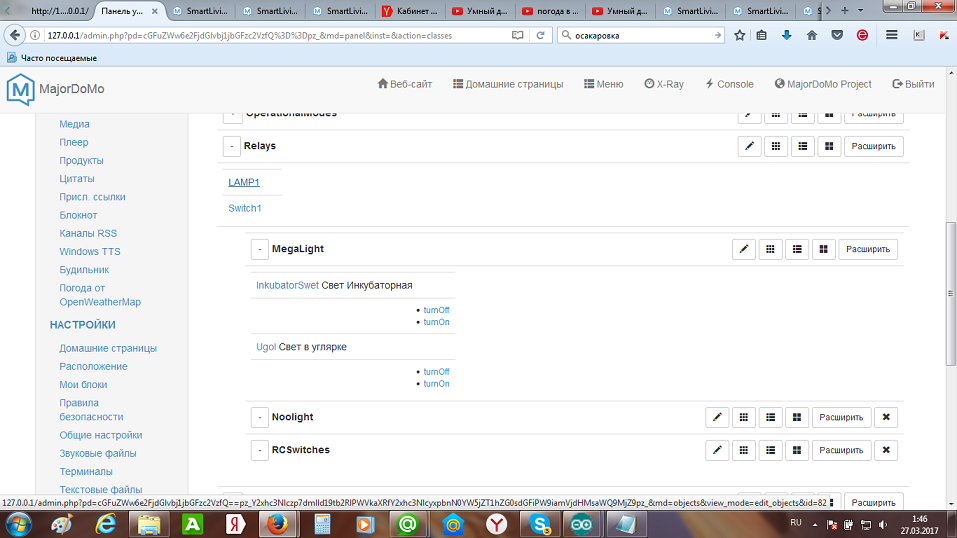Open MegaLight list icon

click(x=797, y=249)
